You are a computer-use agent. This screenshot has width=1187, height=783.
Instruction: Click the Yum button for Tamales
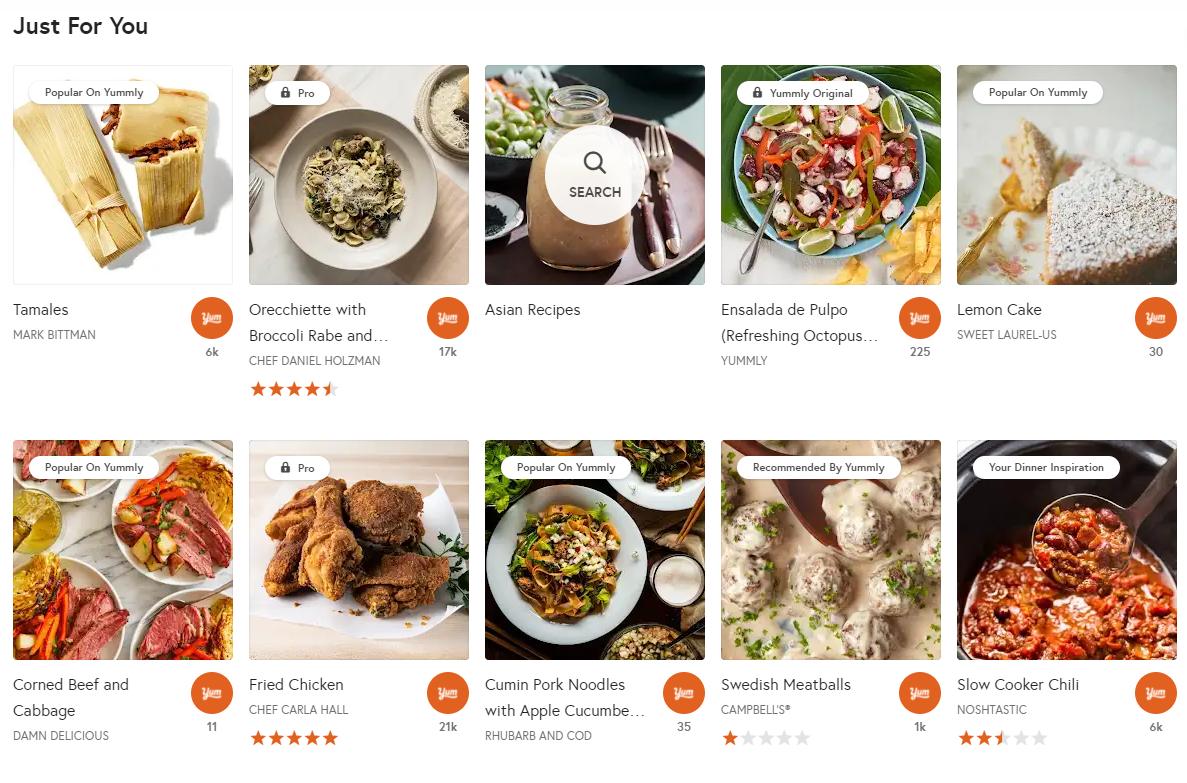click(x=211, y=318)
